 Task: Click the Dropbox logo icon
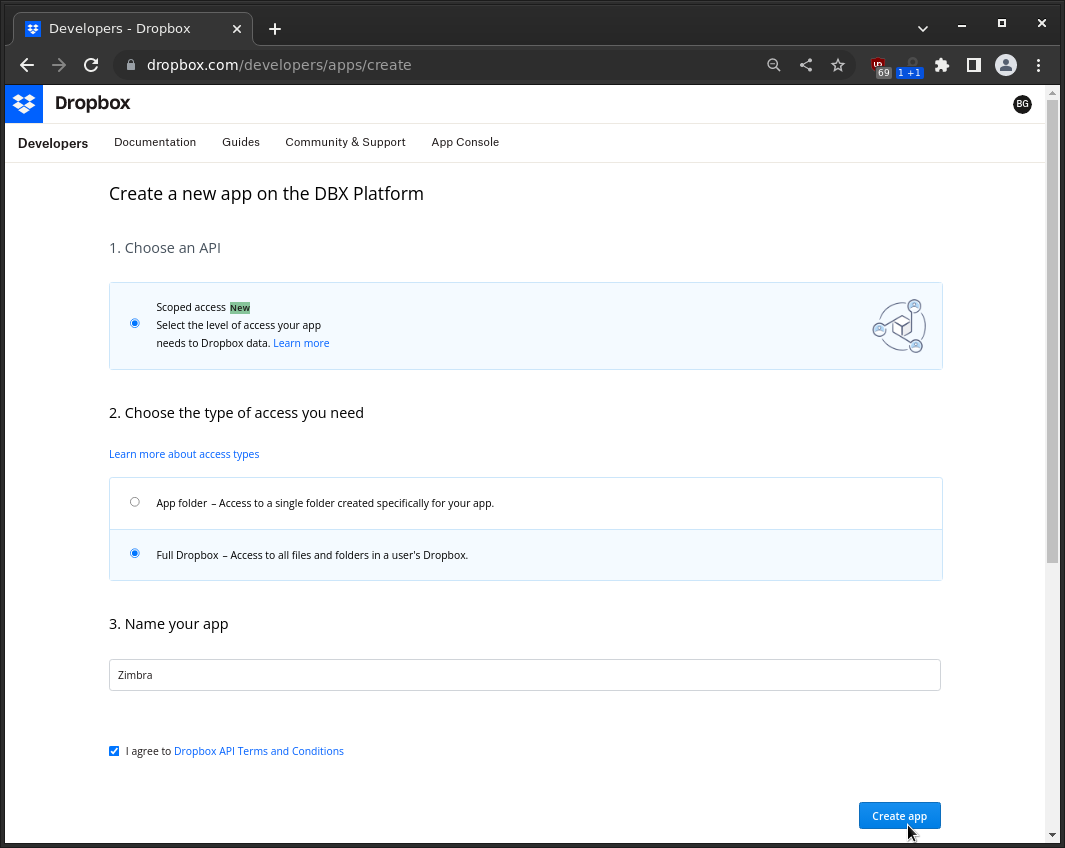point(24,104)
